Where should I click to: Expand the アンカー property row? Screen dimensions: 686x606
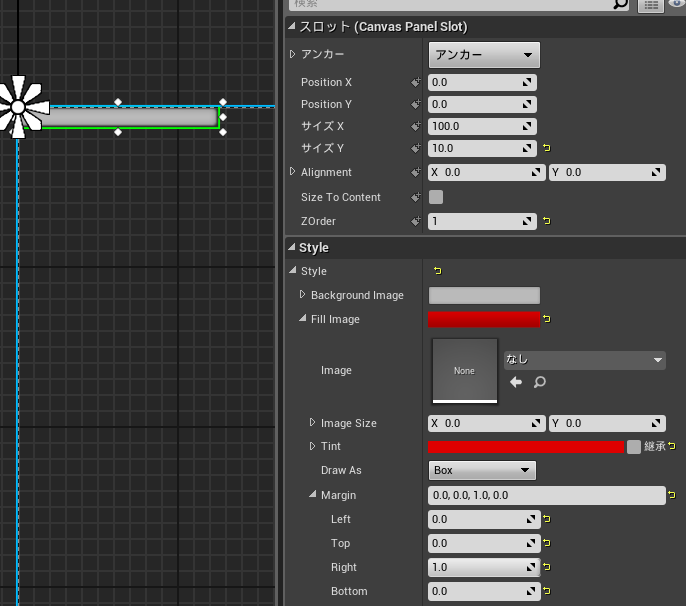[x=293, y=54]
